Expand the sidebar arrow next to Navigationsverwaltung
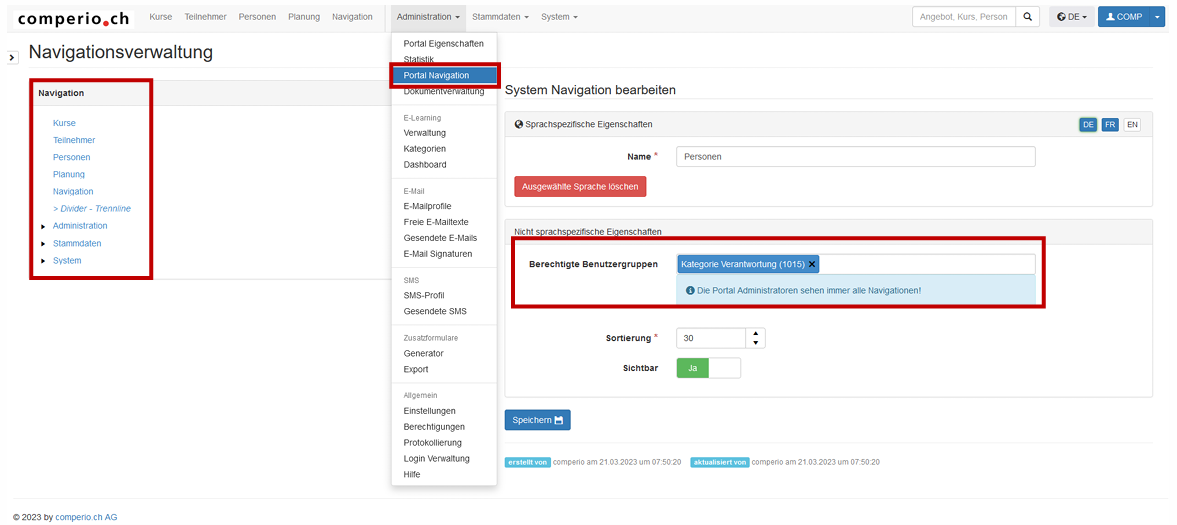This screenshot has width=1177, height=525. 13,58
